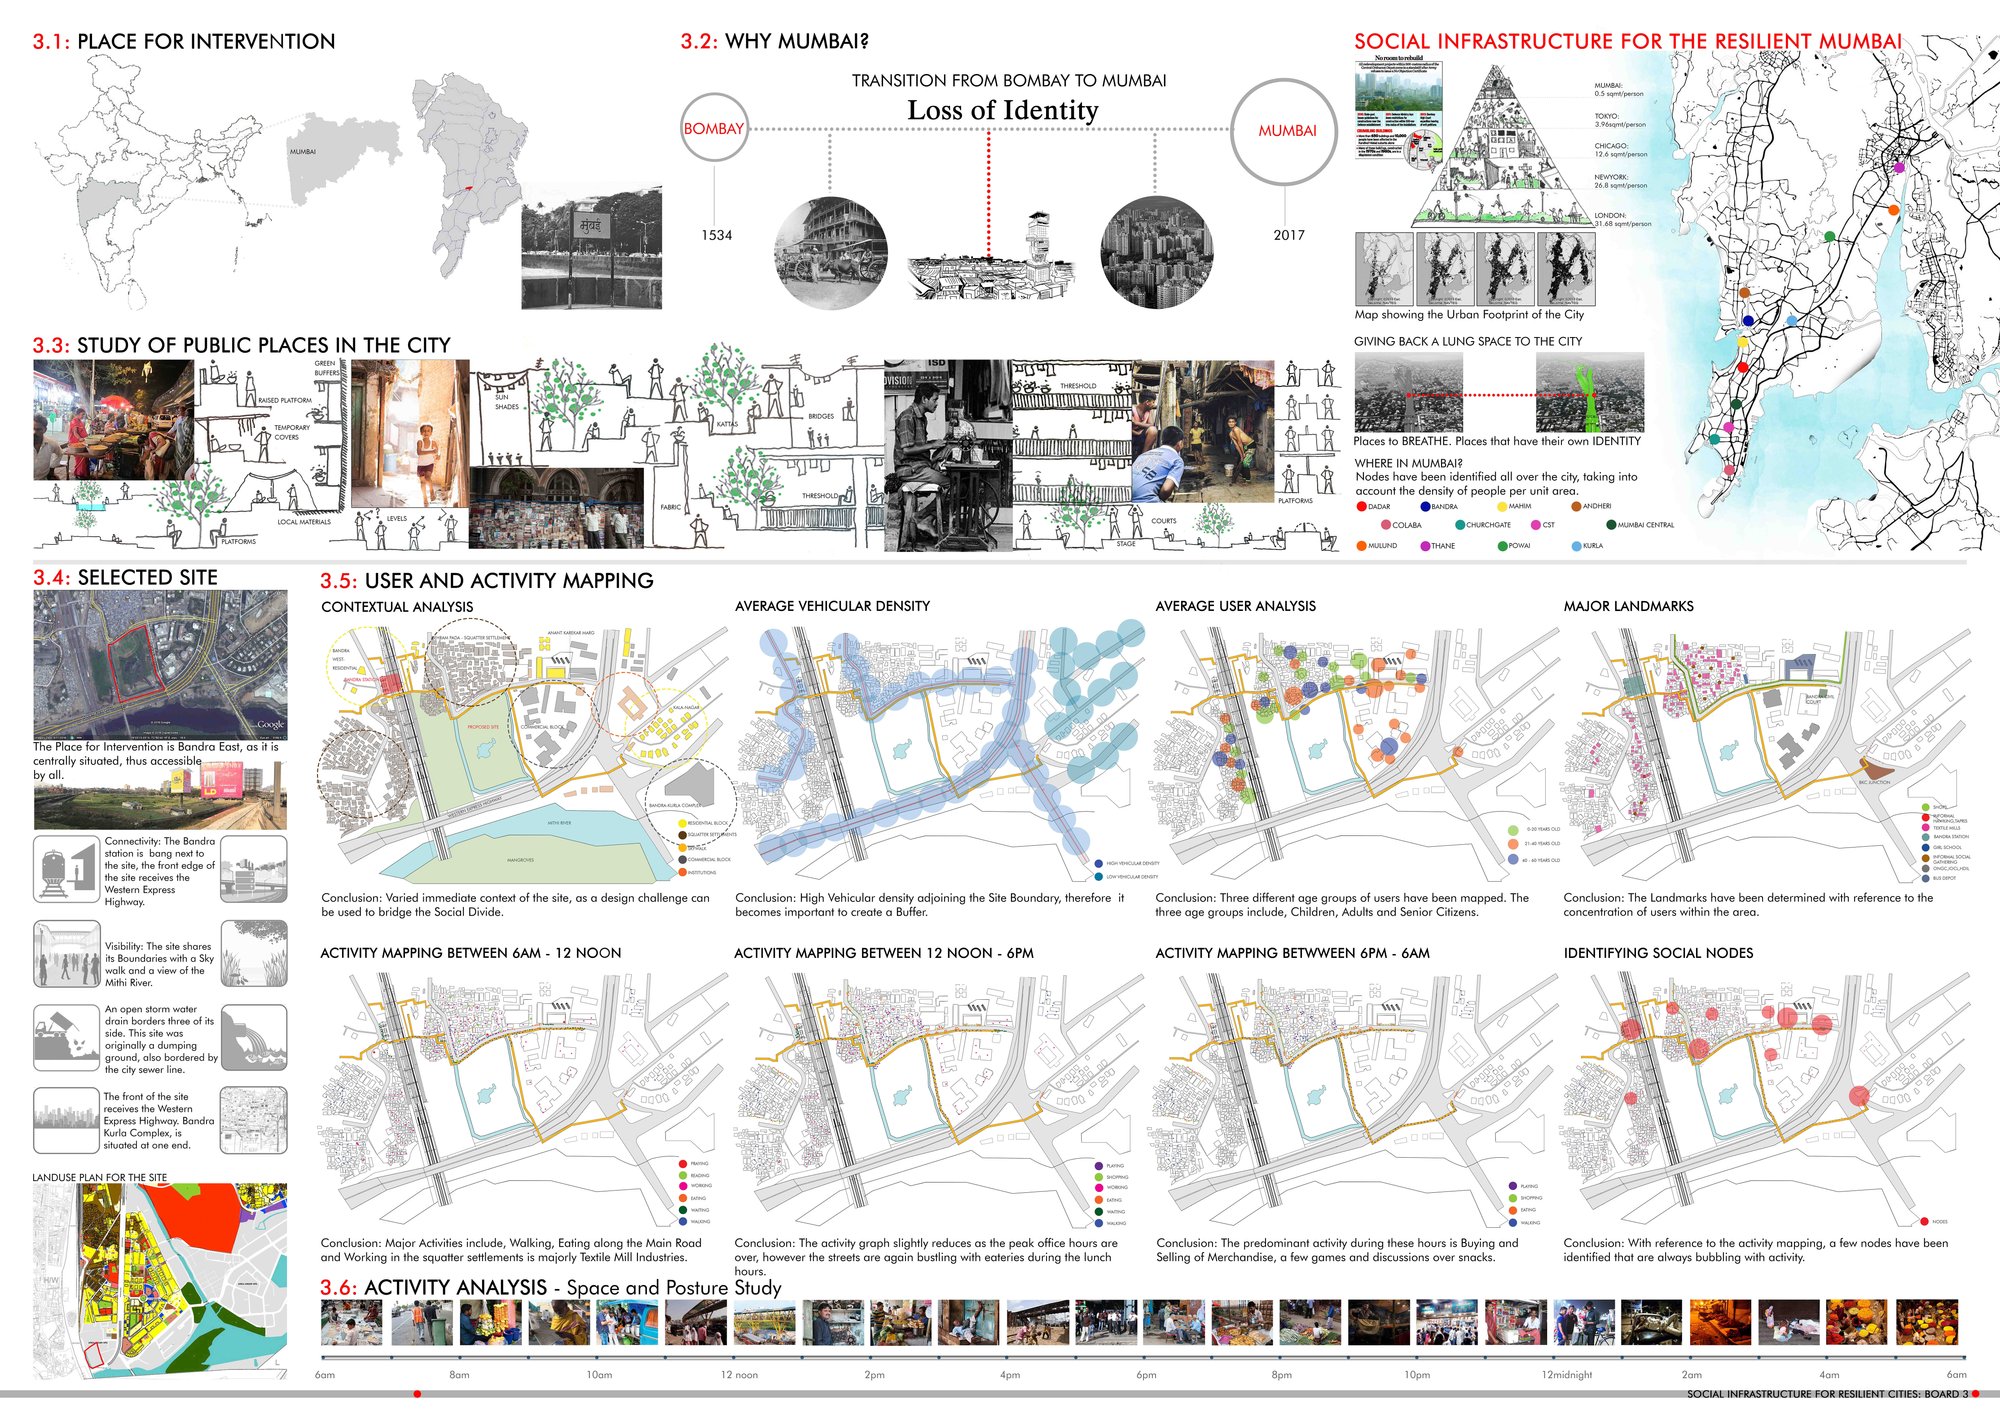Click the 'AVERAGE USER ANALYSIS' map title
This screenshot has height=1414, width=2000.
(1236, 606)
